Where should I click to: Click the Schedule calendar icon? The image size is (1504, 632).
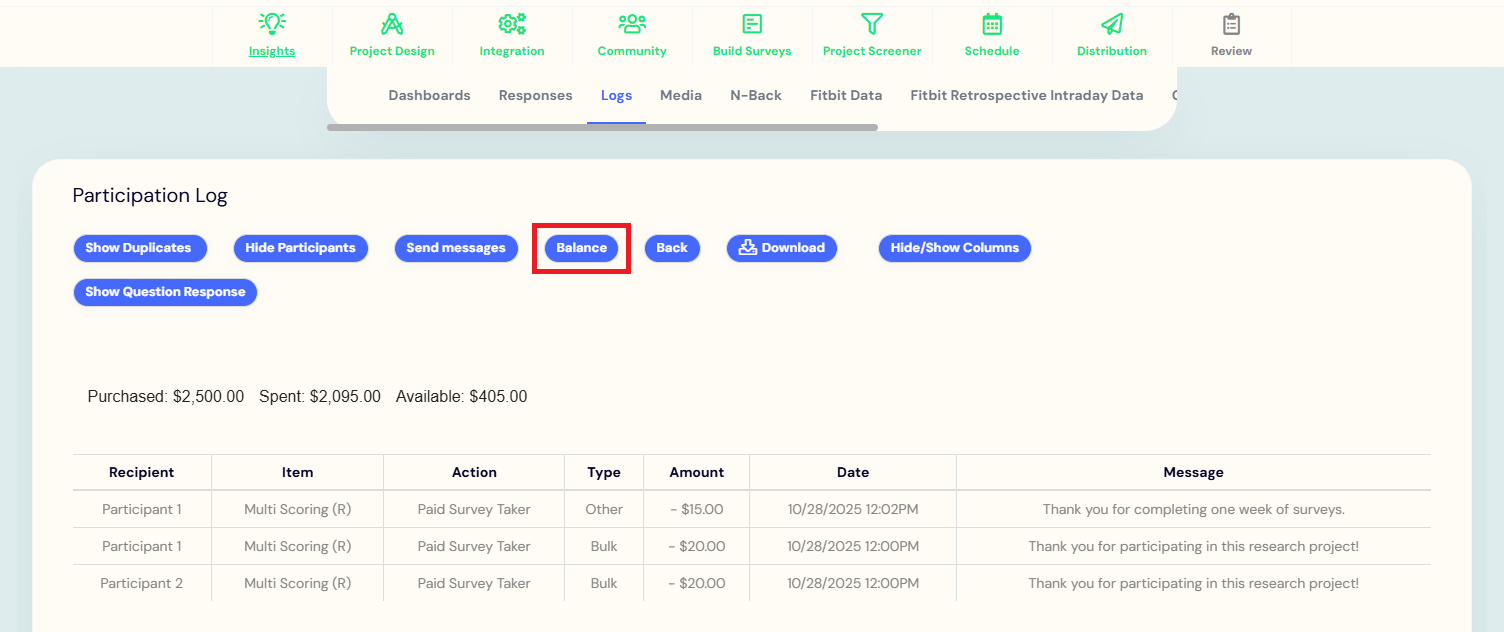(992, 24)
